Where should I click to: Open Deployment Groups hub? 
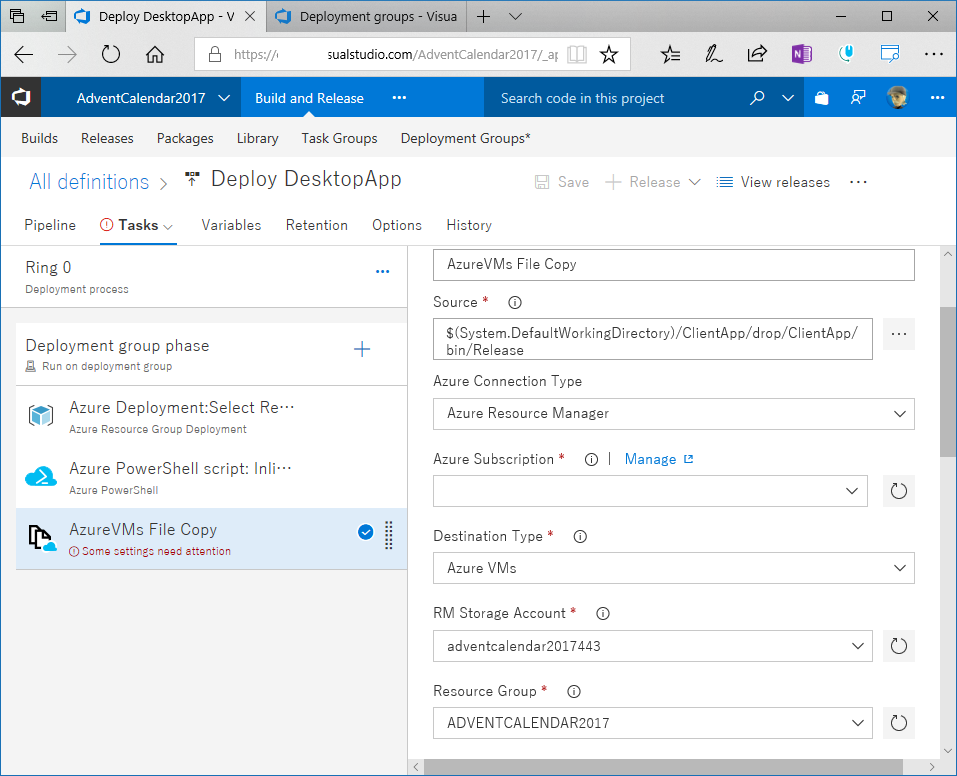[465, 139]
